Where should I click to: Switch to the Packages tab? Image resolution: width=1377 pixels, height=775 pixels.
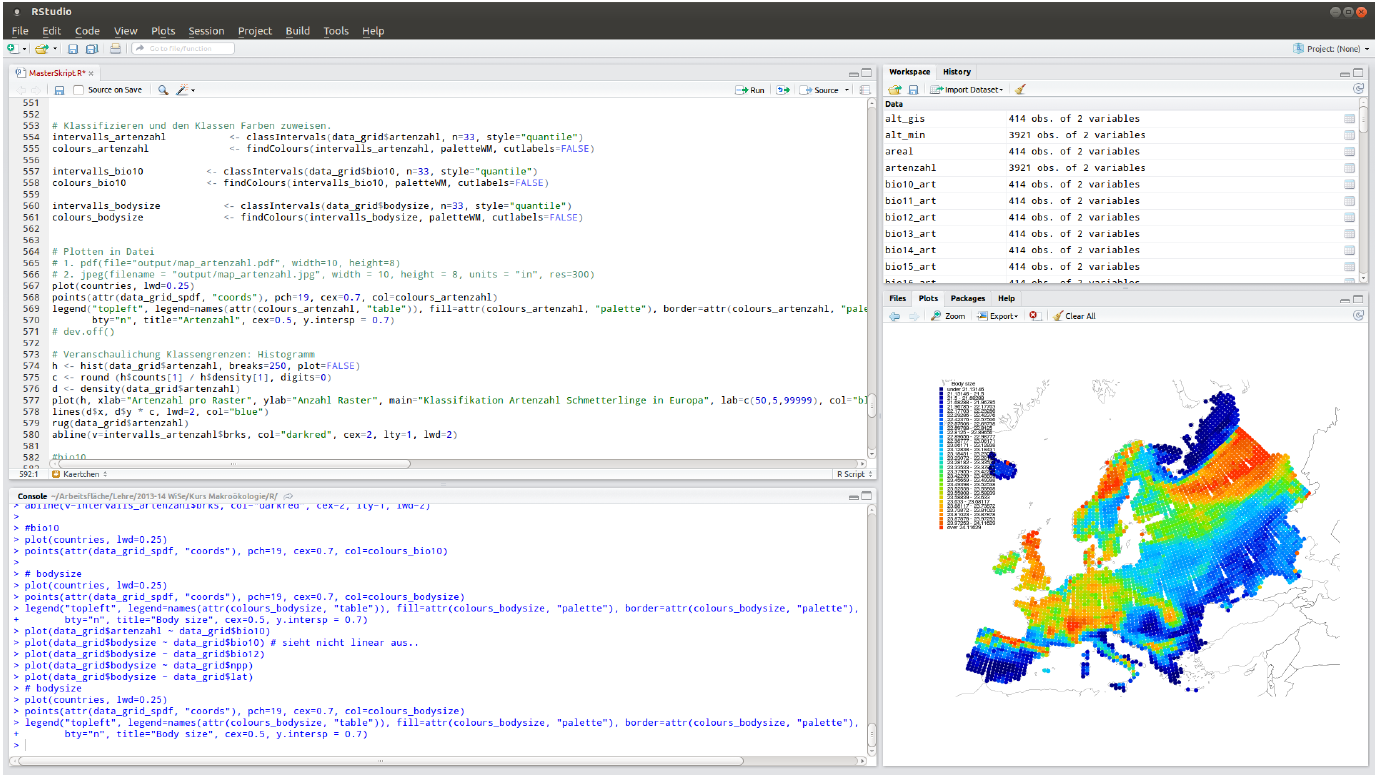tap(967, 298)
